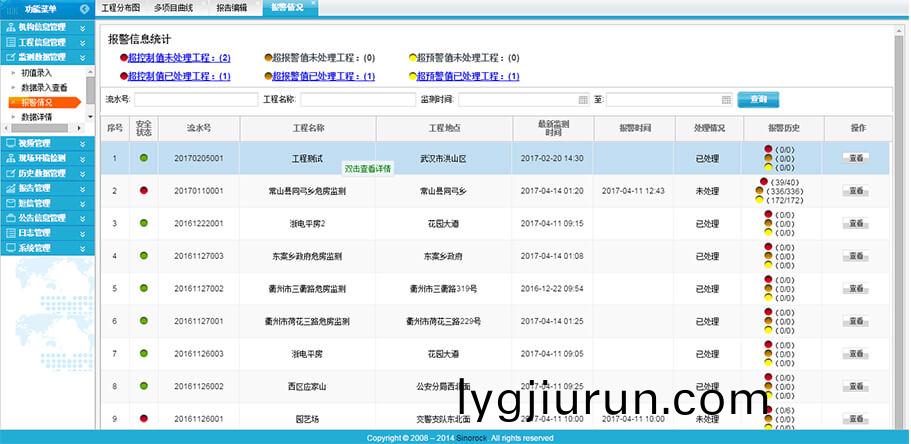Image resolution: width=911 pixels, height=444 pixels.
Task: Open the 超控制值未处理工程 (2) link
Action: click(x=178, y=58)
